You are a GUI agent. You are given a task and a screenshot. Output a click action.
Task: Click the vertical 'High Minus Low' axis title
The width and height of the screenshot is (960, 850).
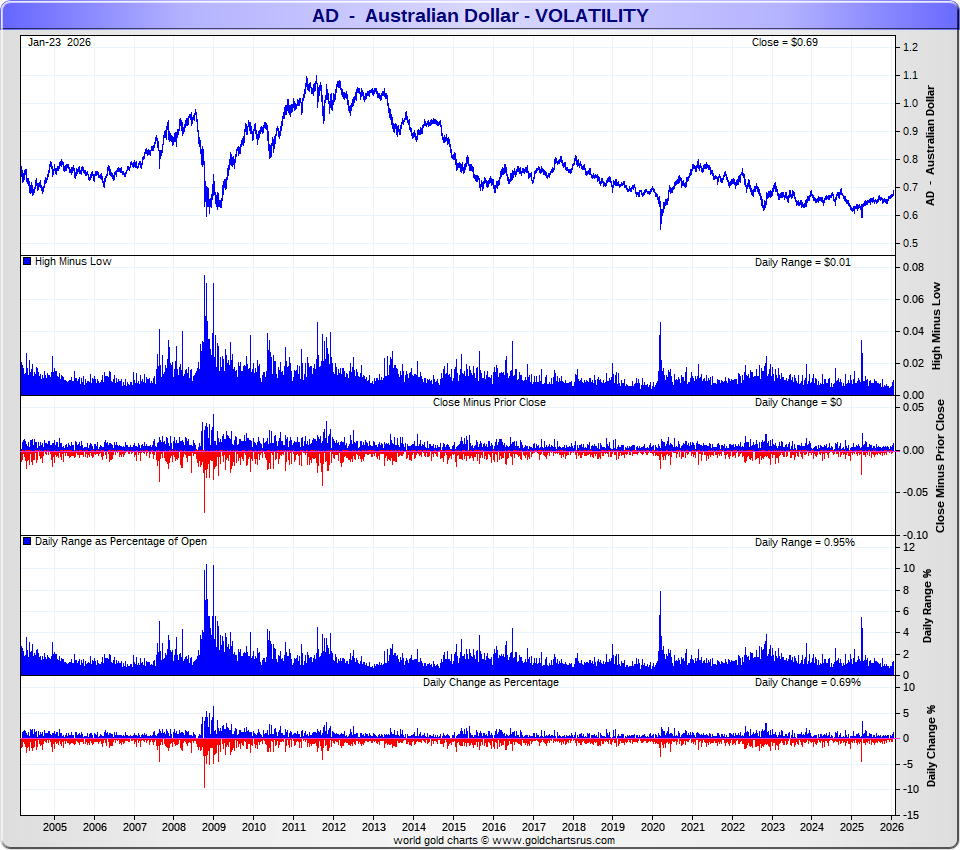tap(936, 326)
